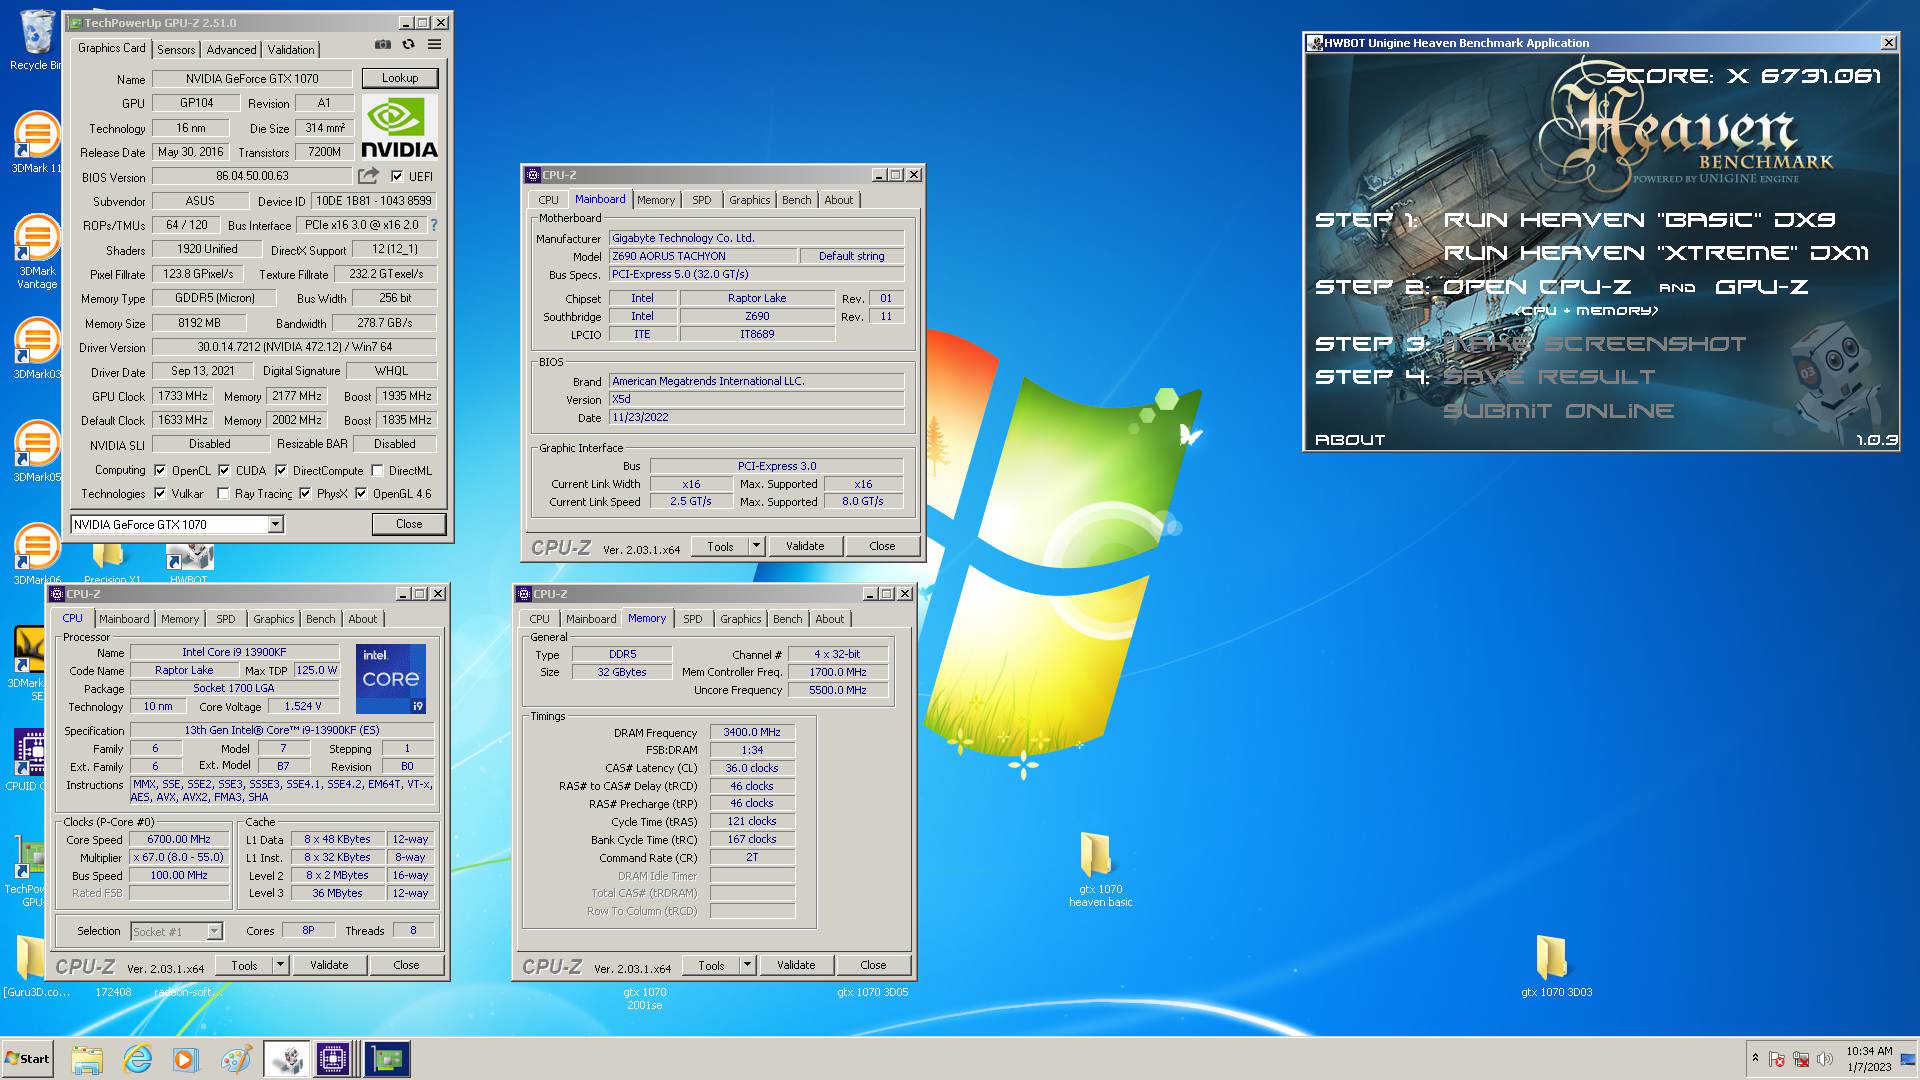Open the Recycle Bin desktop icon

pos(36,40)
